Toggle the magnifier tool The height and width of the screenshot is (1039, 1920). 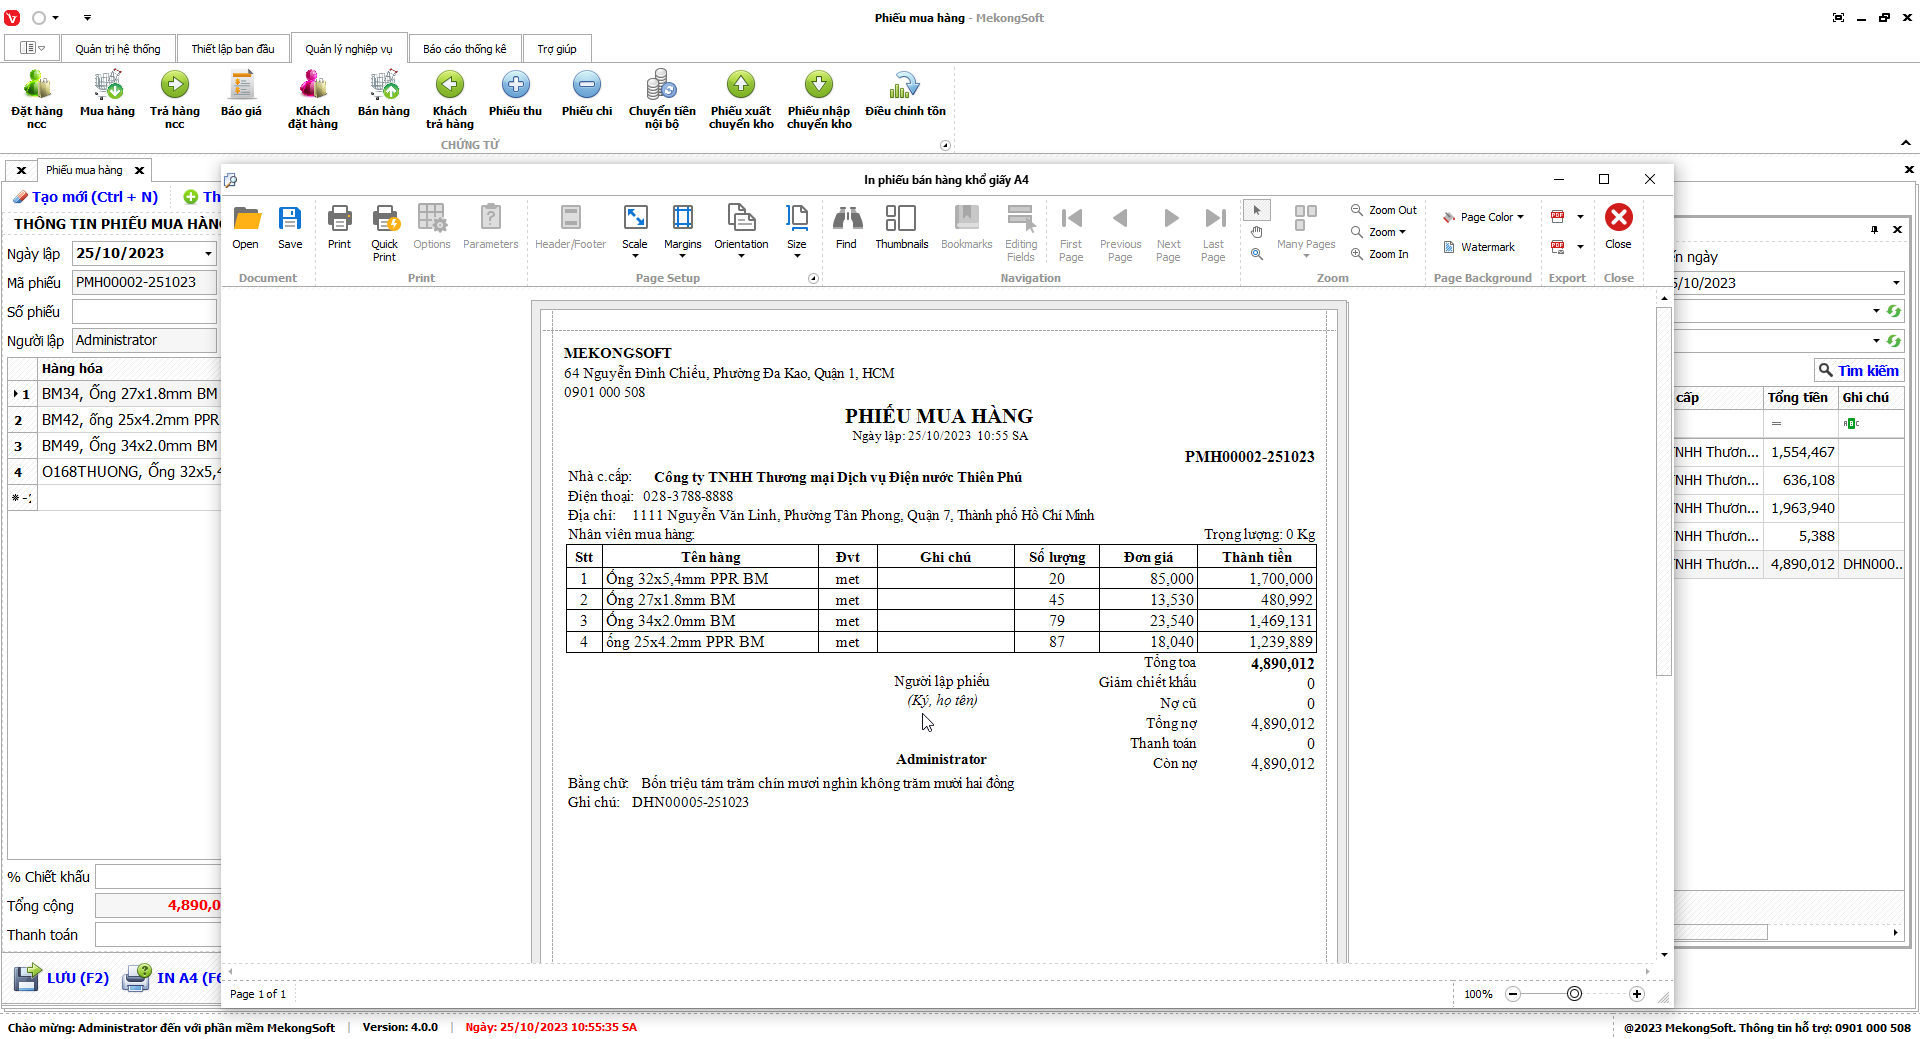click(x=1257, y=254)
